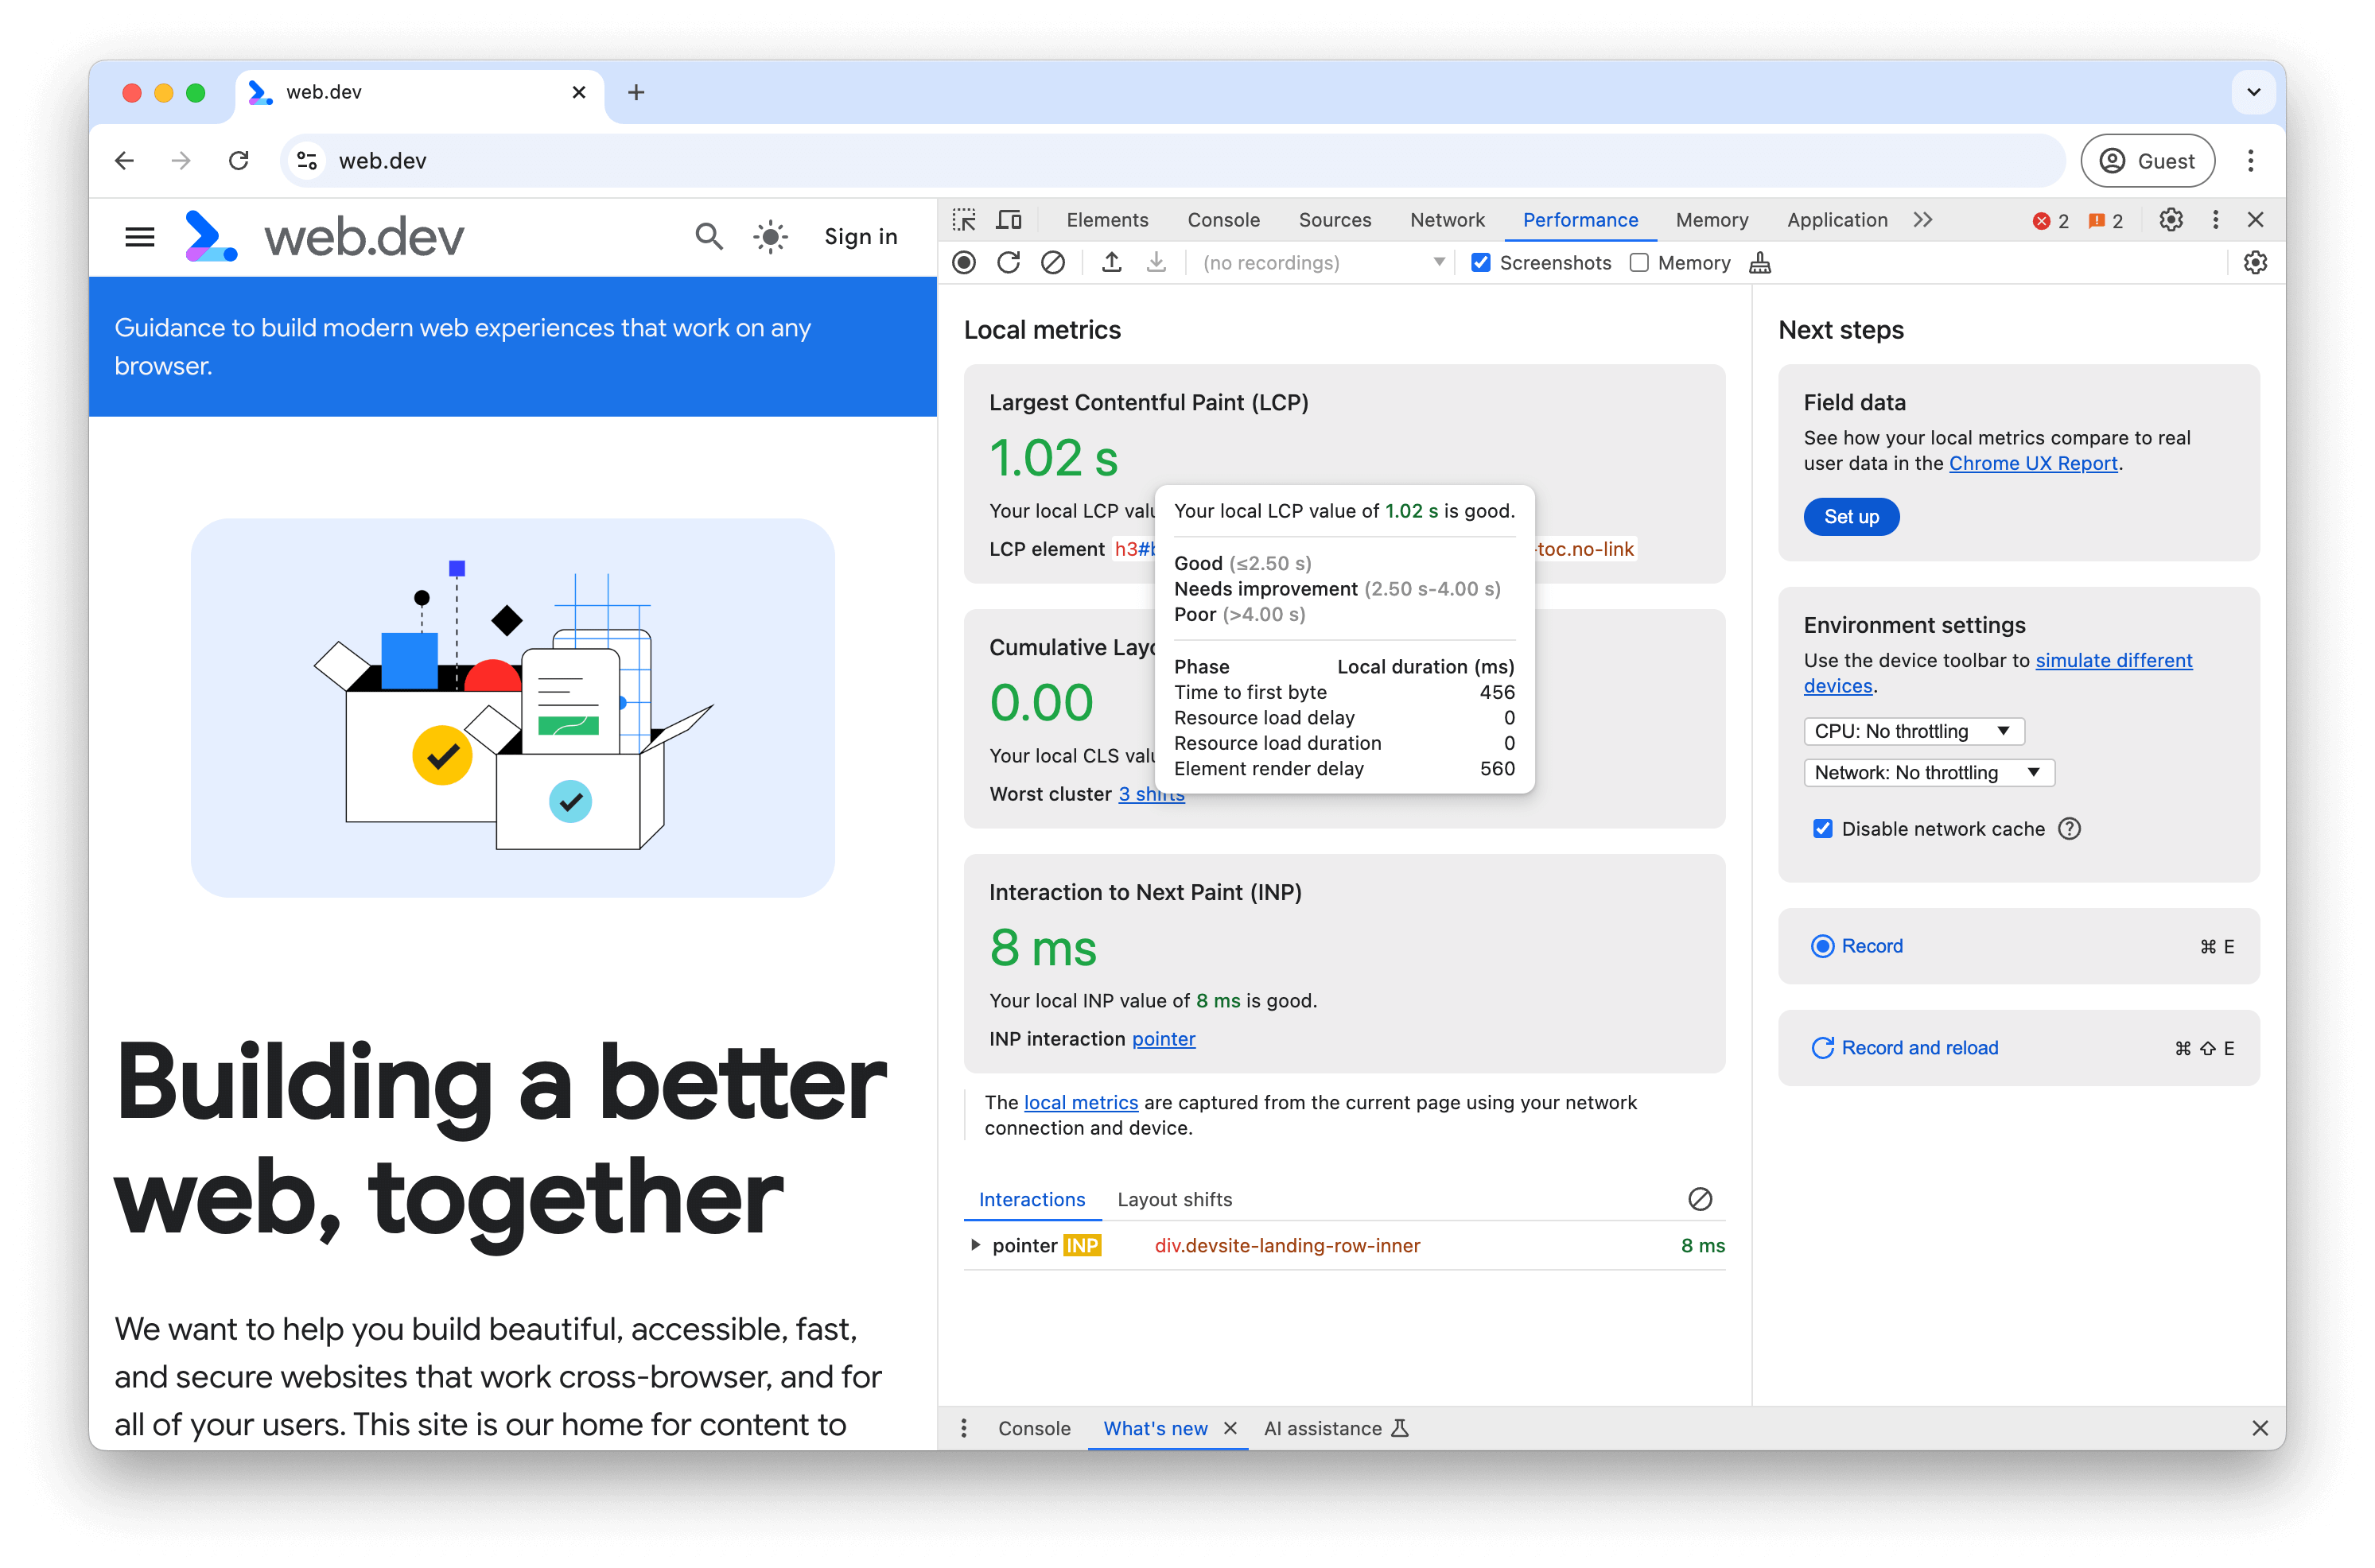Click the Chrome UX Report link

point(2034,464)
